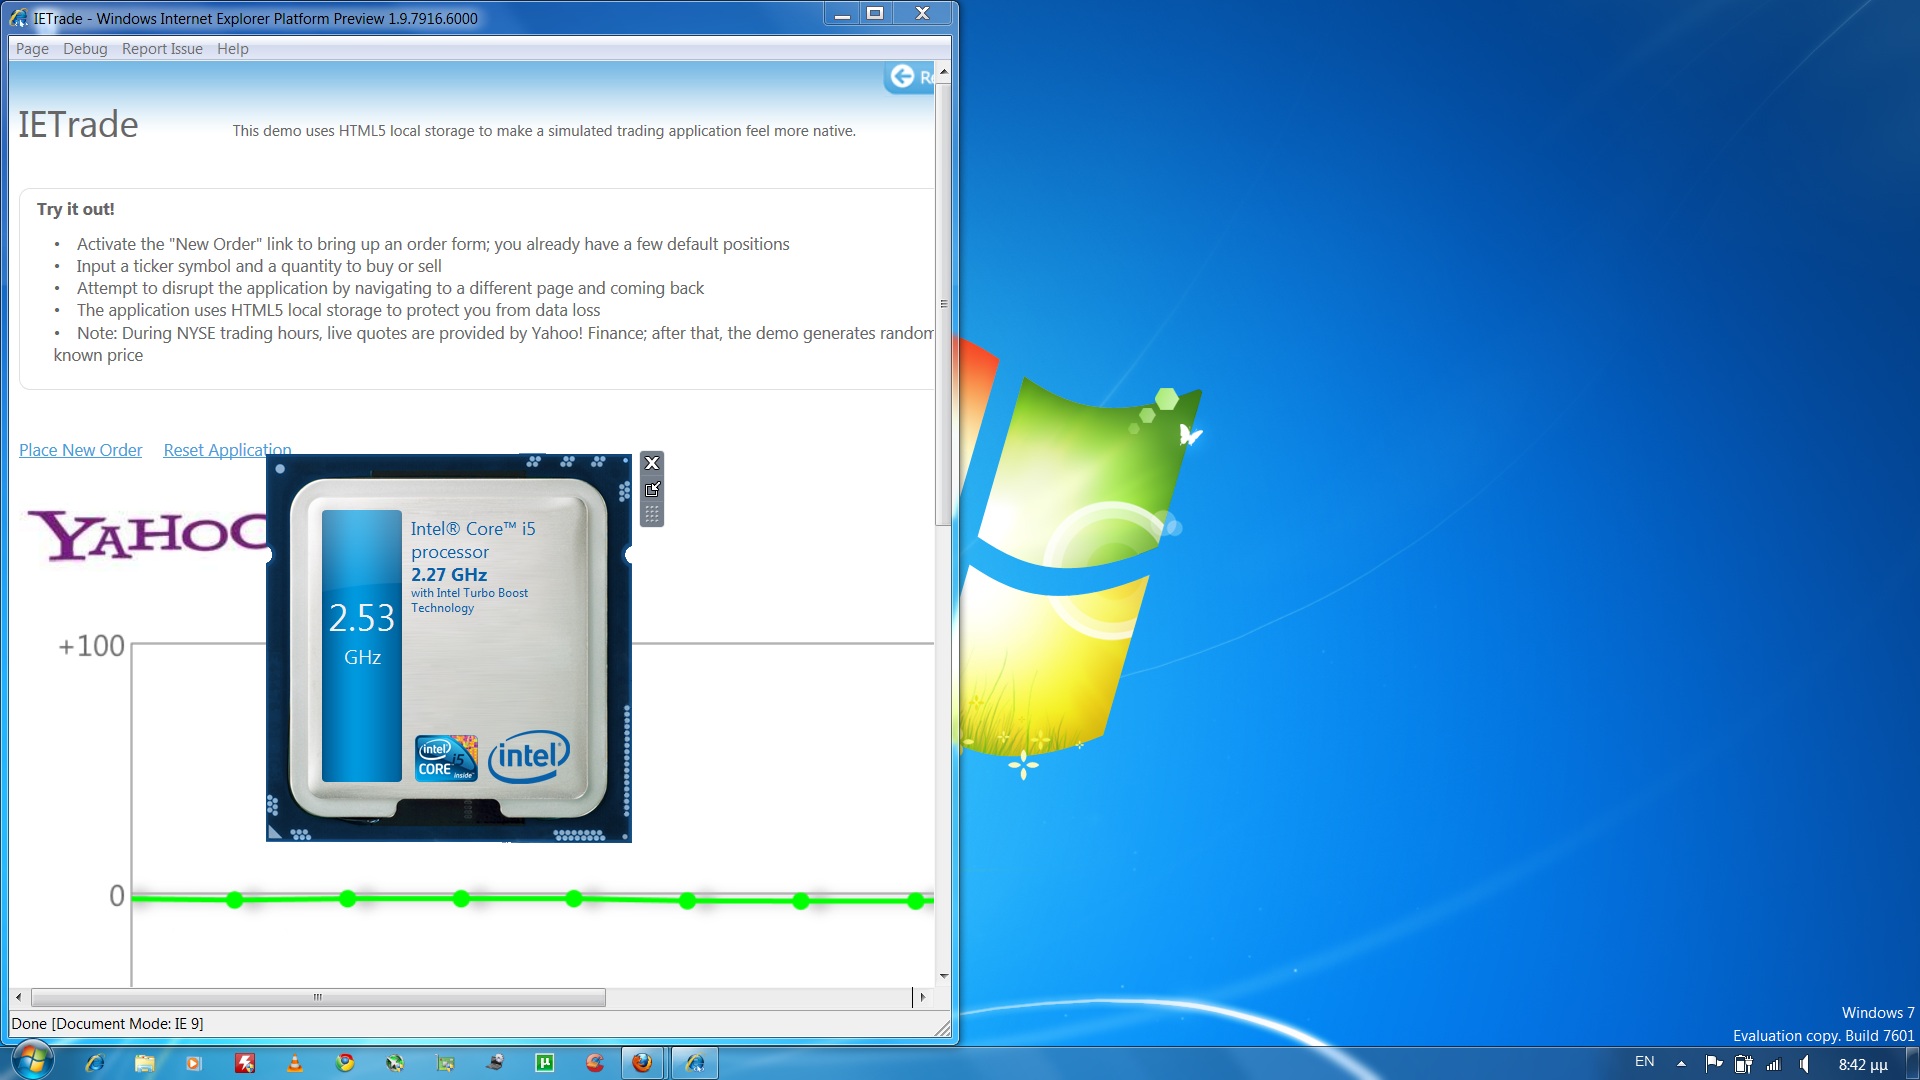1920x1080 pixels.
Task: Open Windows Explorer from the taskbar
Action: 145,1063
